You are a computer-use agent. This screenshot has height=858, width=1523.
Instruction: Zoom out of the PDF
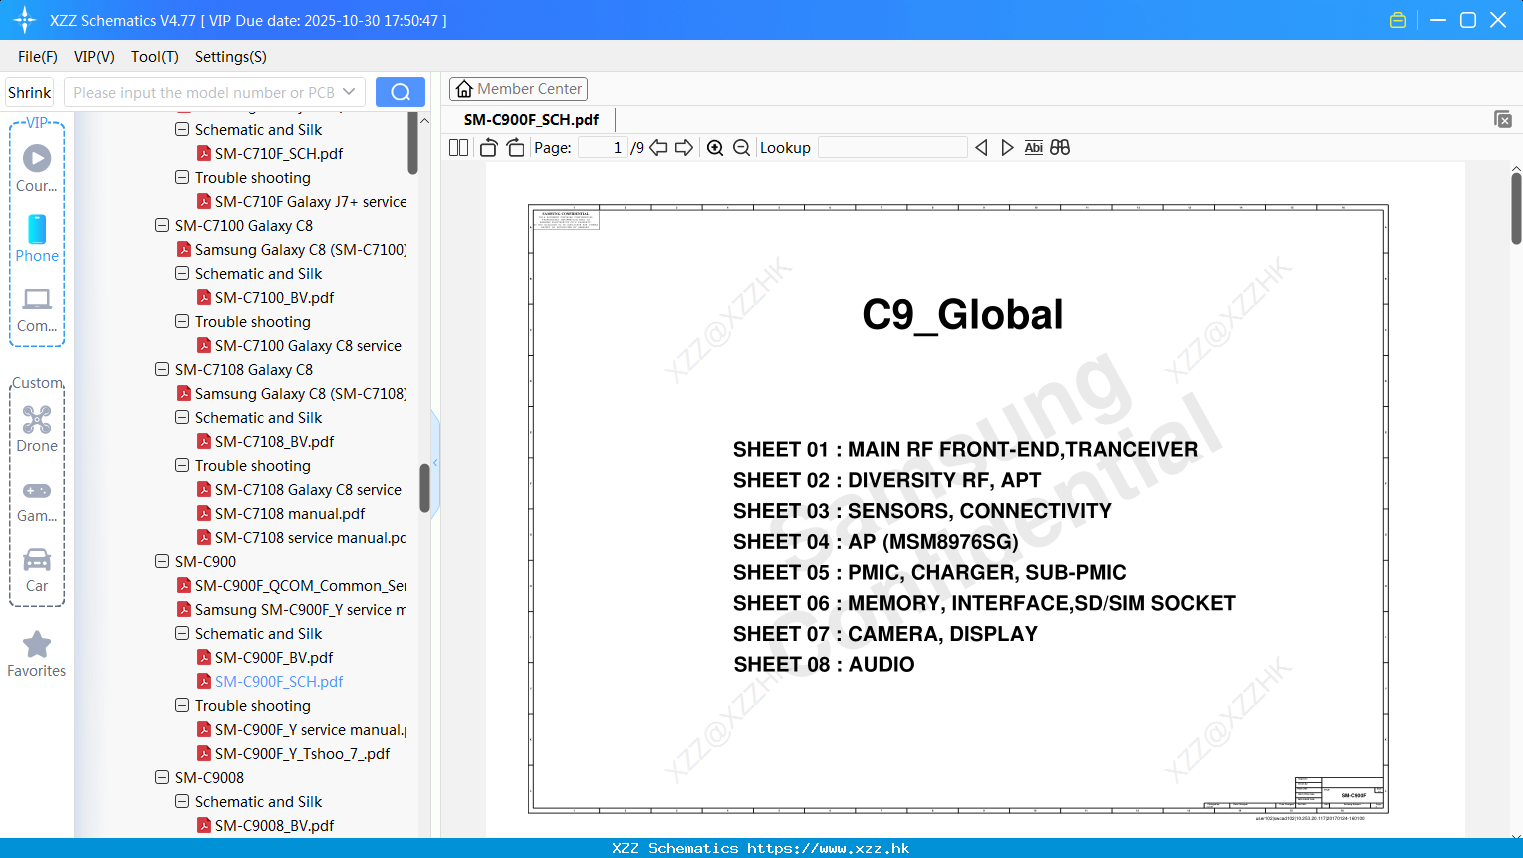pos(741,147)
